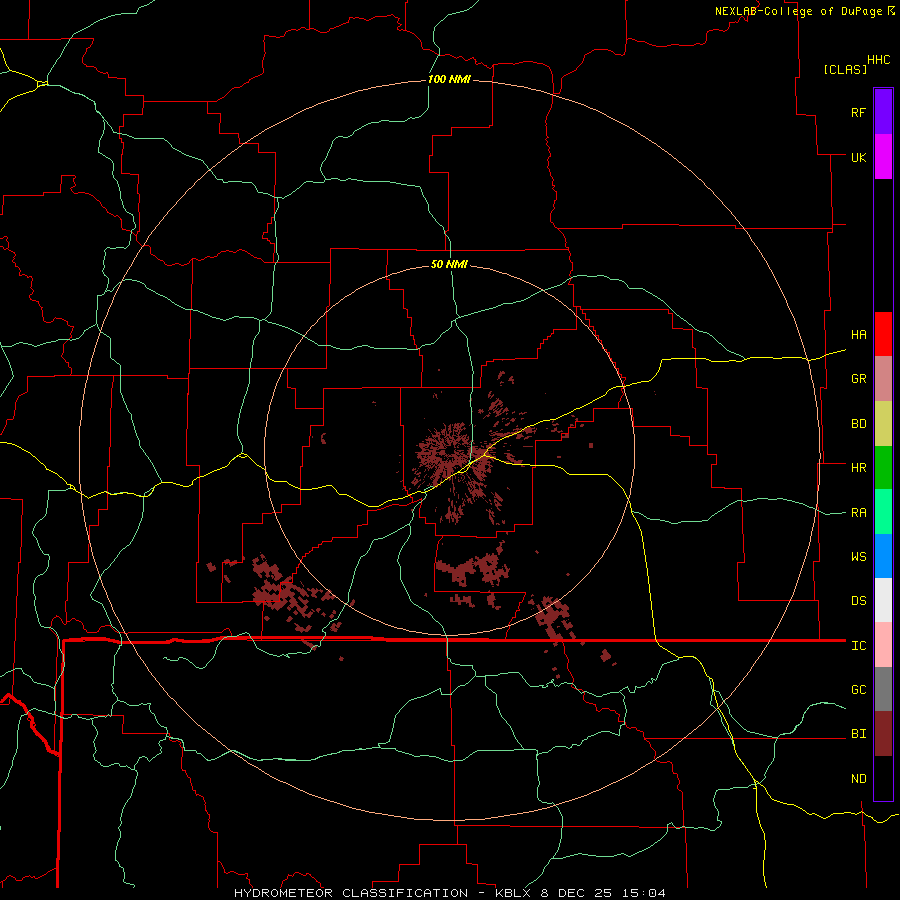This screenshot has width=900, height=900.
Task: Select the HR green legend swatch
Action: click(x=883, y=468)
